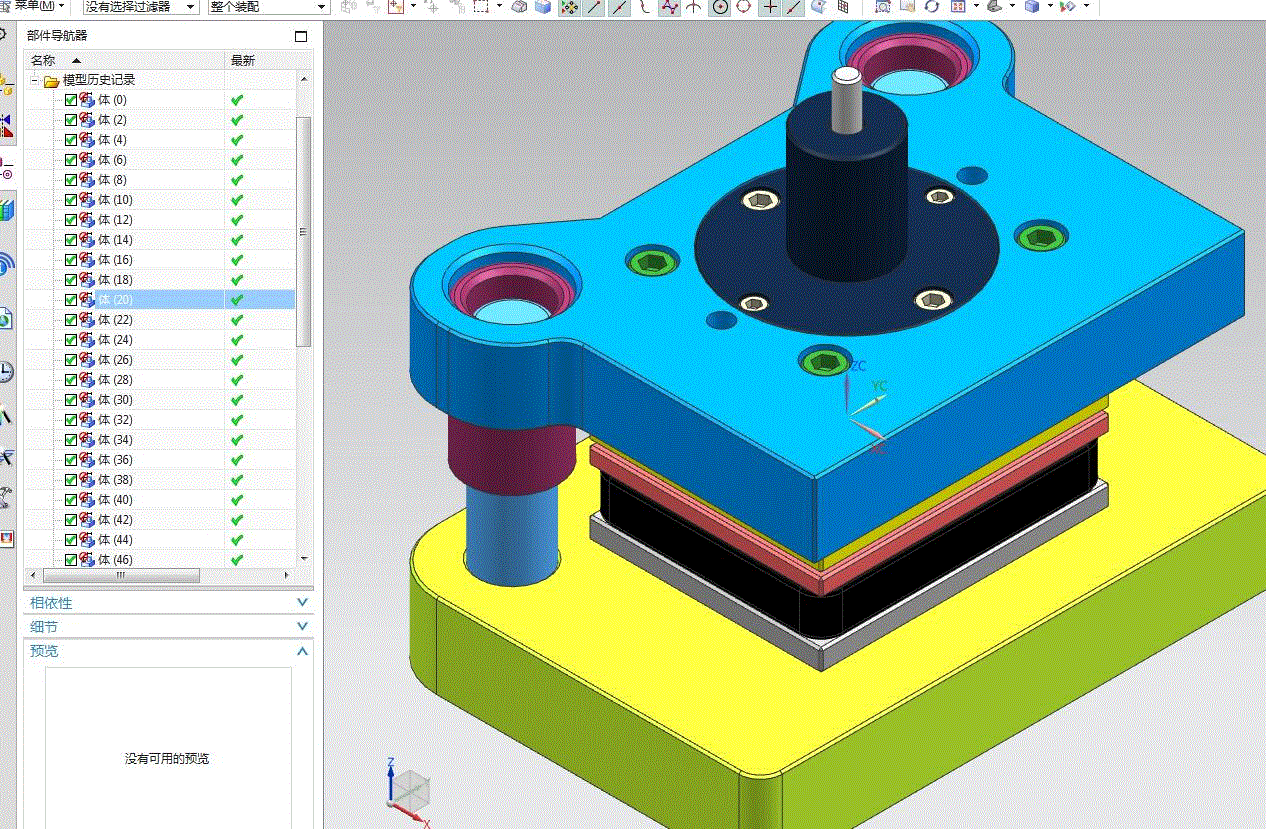
Task: Open the 整个装配 scope dropdown
Action: point(269,7)
